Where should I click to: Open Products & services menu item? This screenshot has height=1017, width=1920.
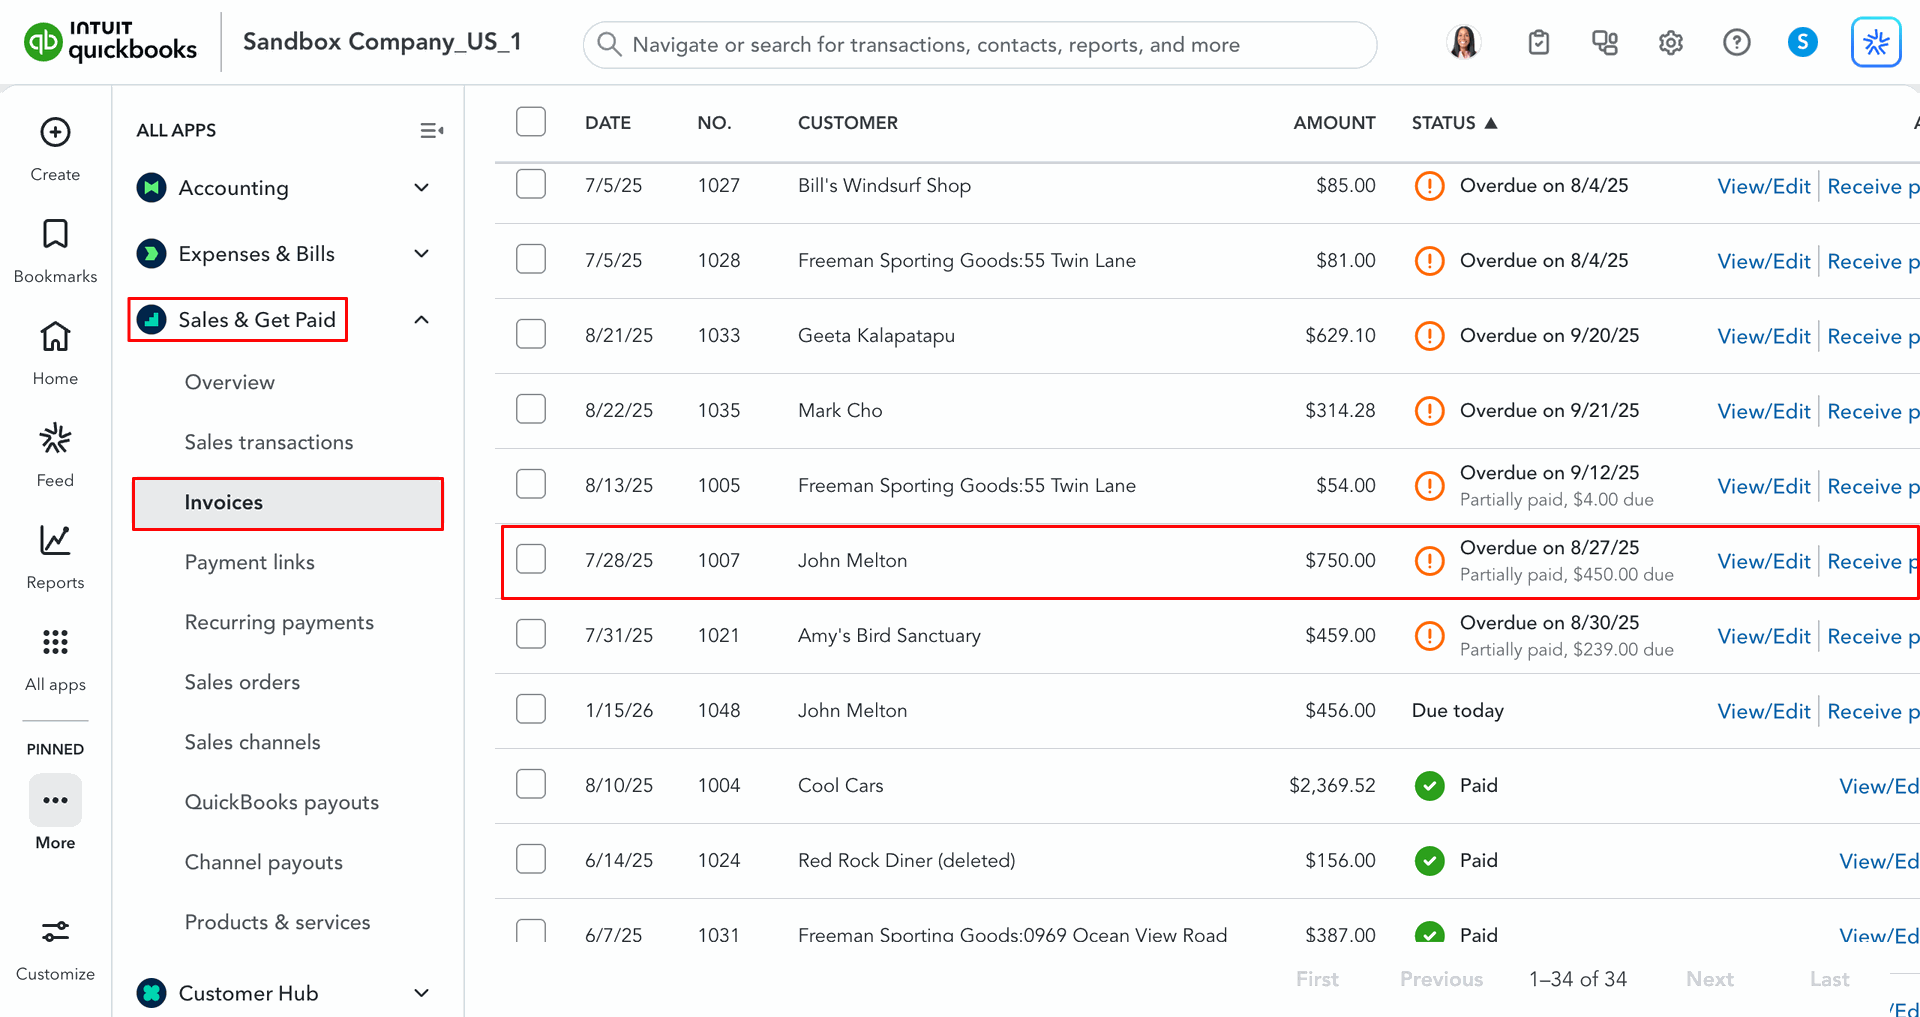[x=277, y=922]
